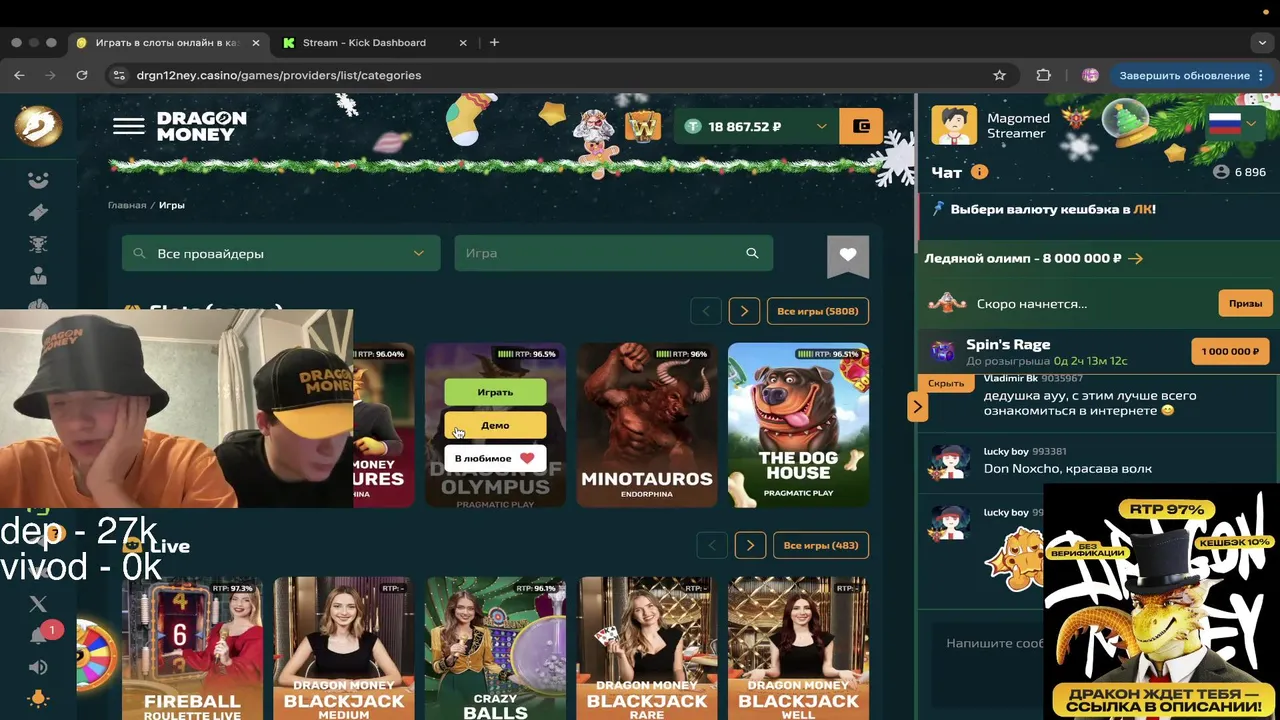
Task: Go back with the browser back arrow
Action: pos(19,75)
